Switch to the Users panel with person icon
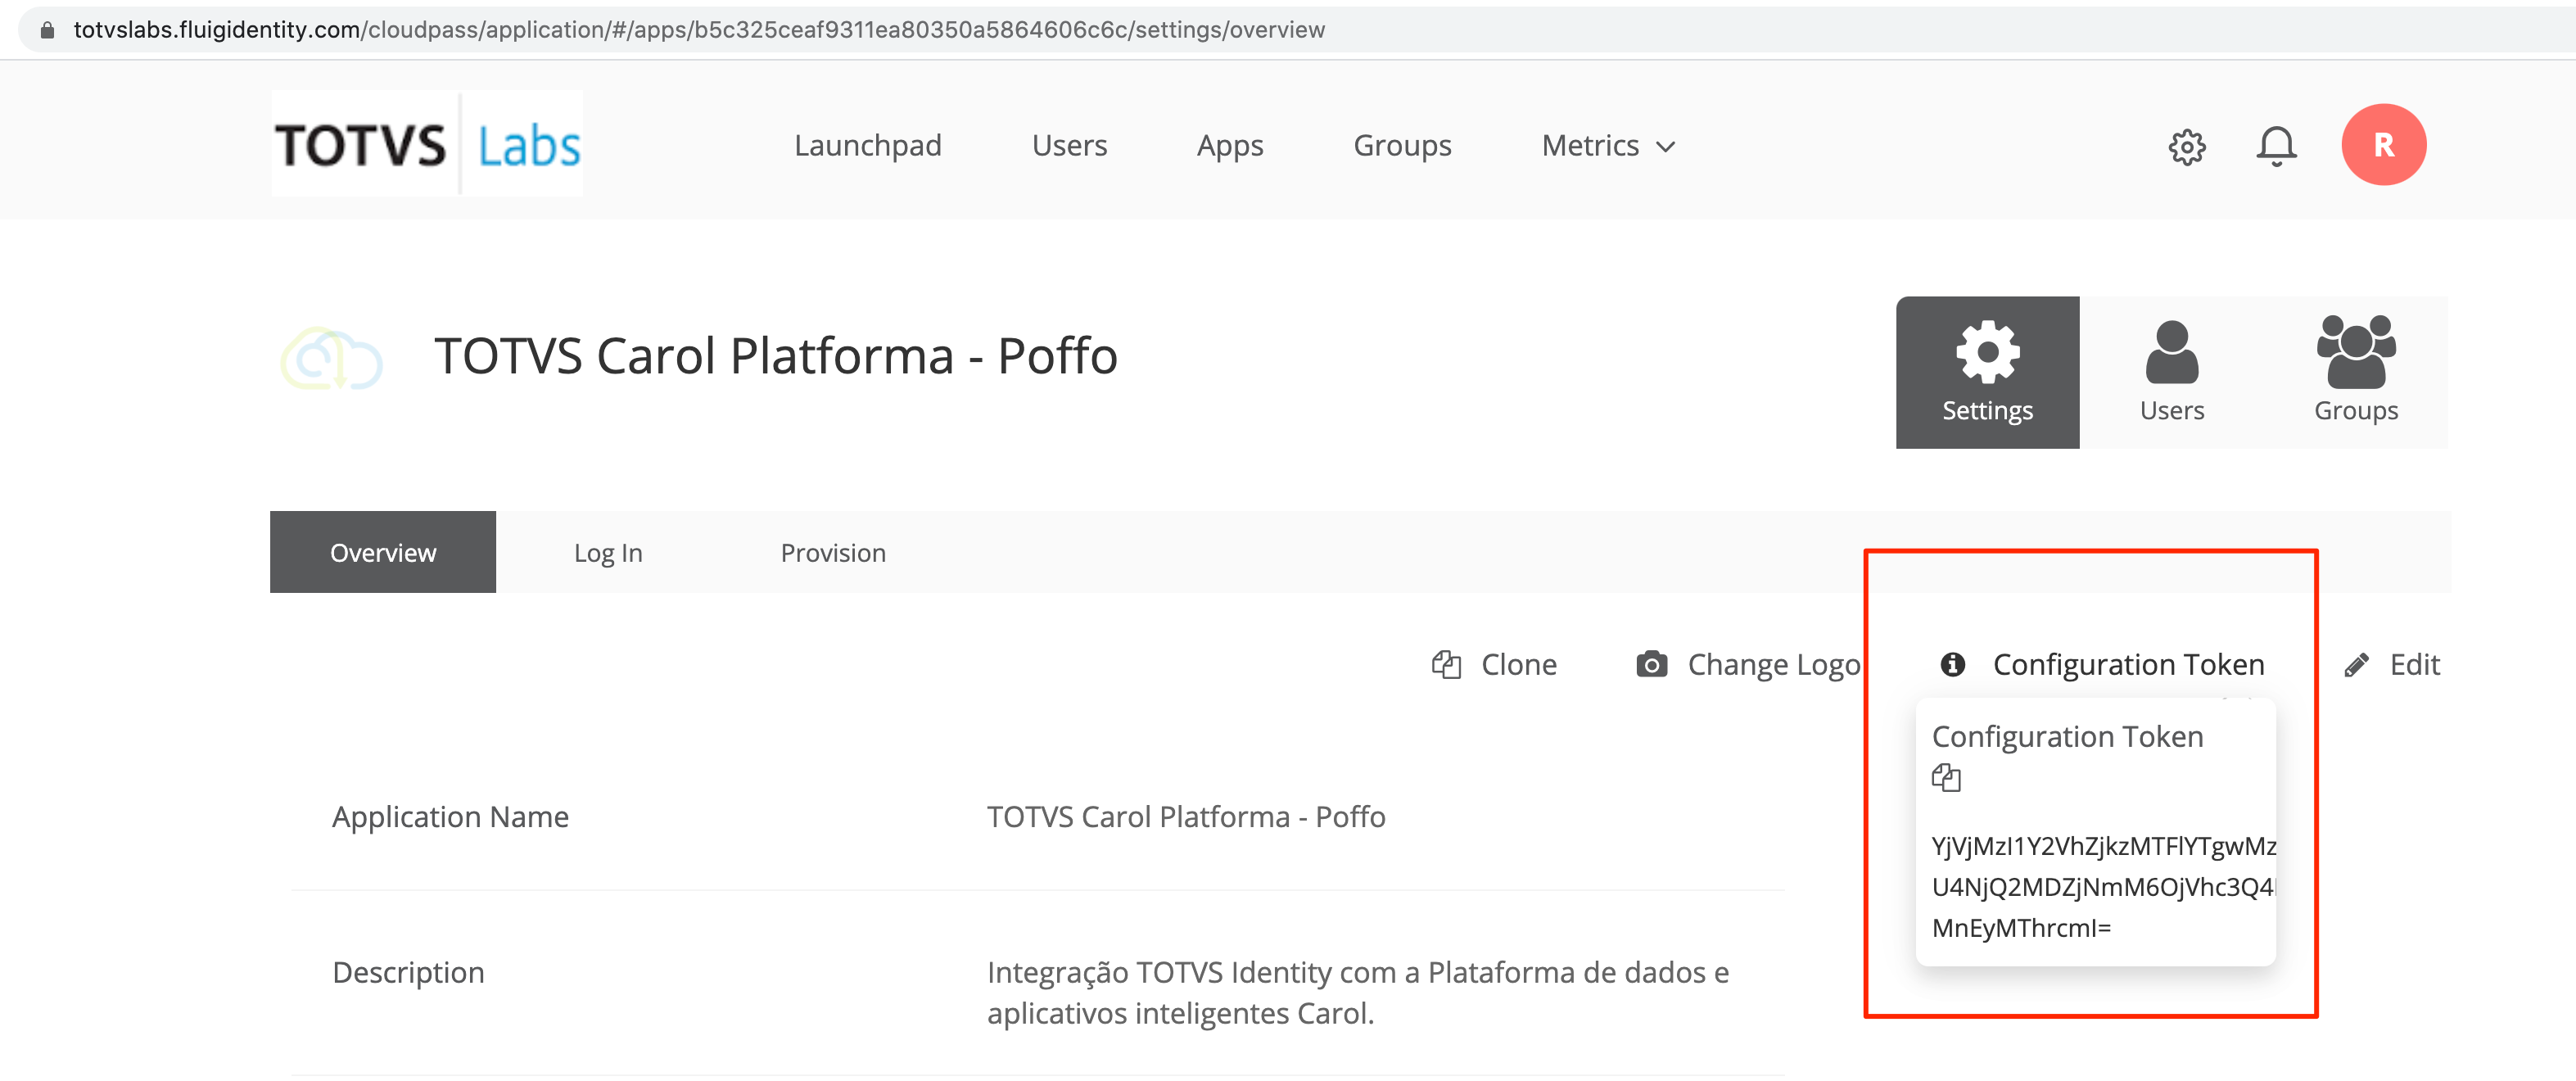Screen dimensions: 2576x1081 (x=2172, y=372)
